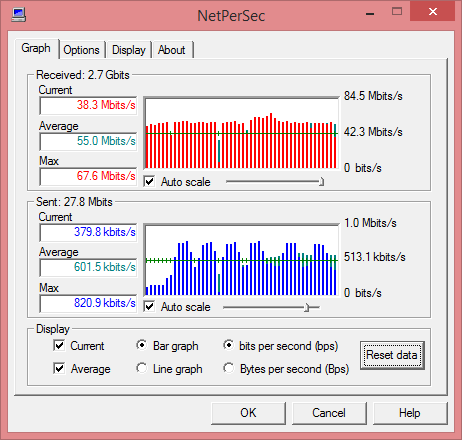
Task: Open the About tab
Action: pos(172,50)
